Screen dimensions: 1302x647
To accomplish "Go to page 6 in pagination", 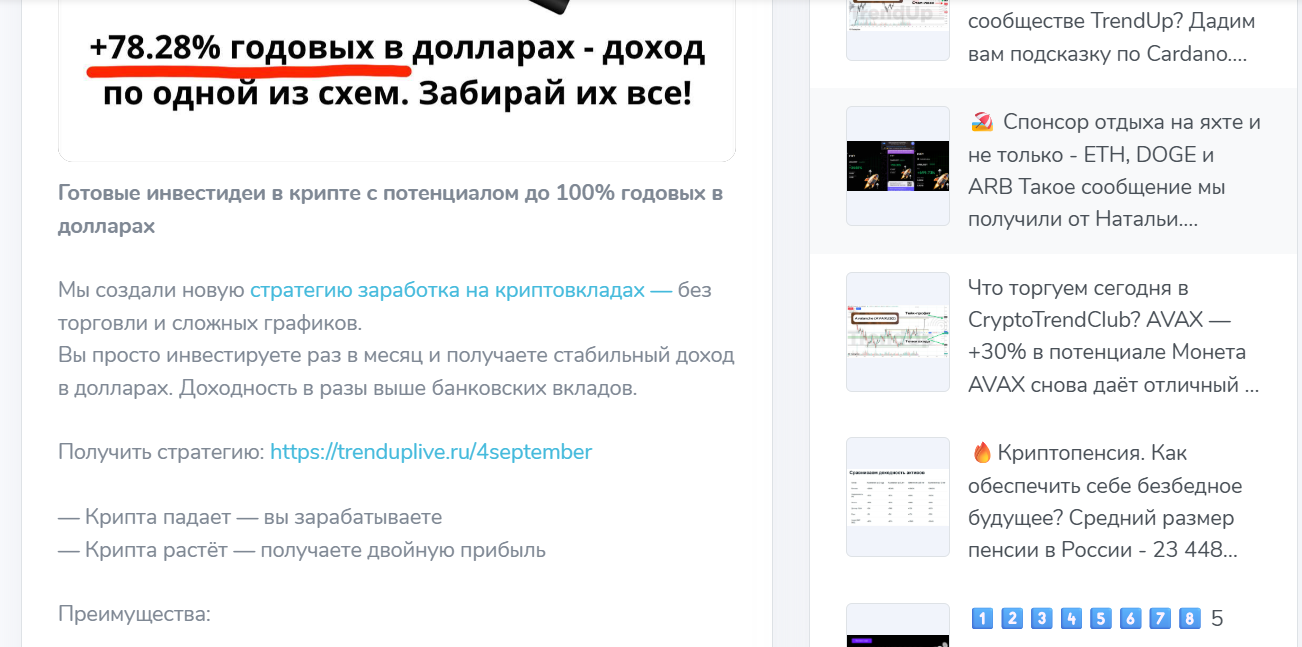I will click(1129, 618).
